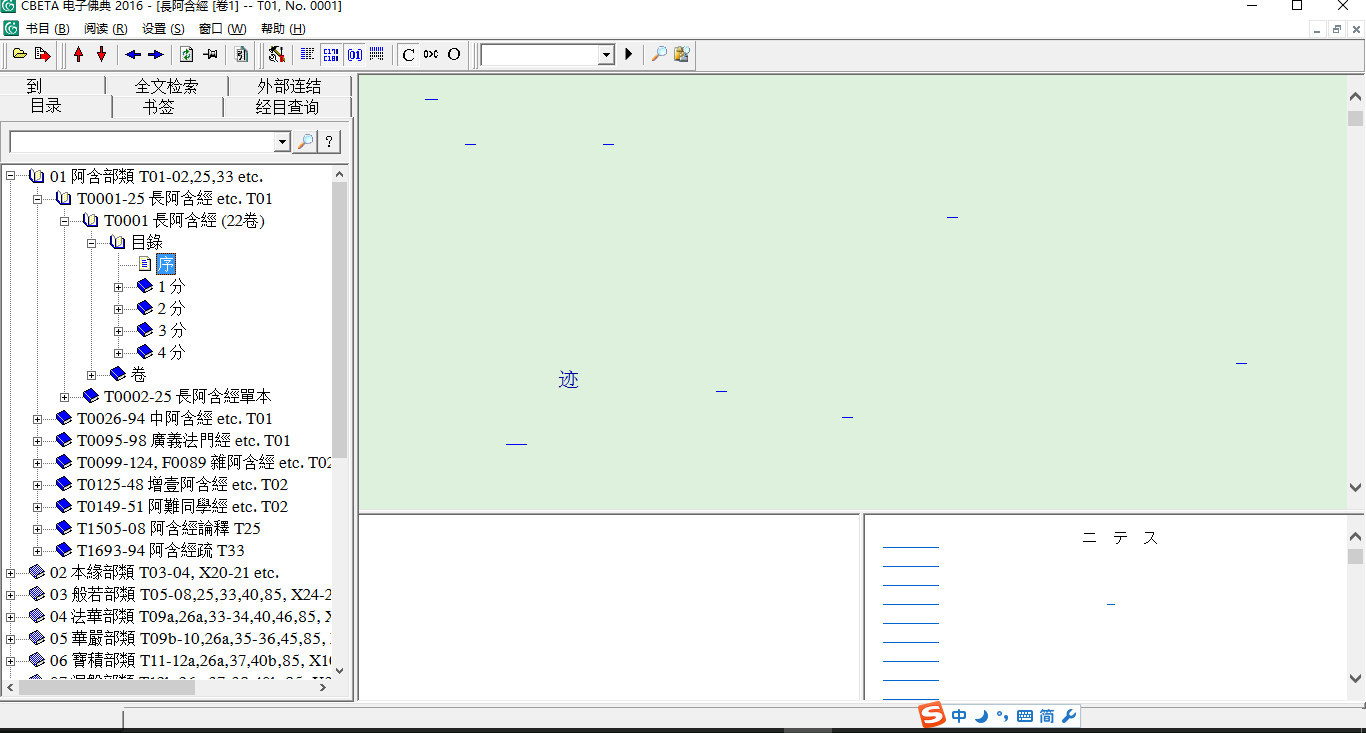Click inside the catalog search input field
Image resolution: width=1366 pixels, height=733 pixels.
coord(140,142)
